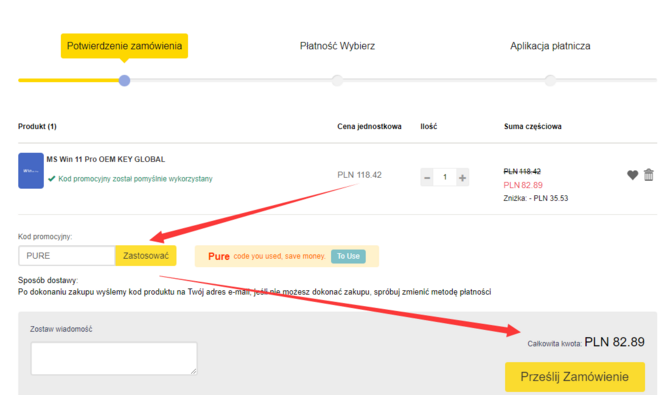This screenshot has height=395, width=670.
Task: Click the strikethrough subtotal PLN 118.42
Action: pos(522,171)
